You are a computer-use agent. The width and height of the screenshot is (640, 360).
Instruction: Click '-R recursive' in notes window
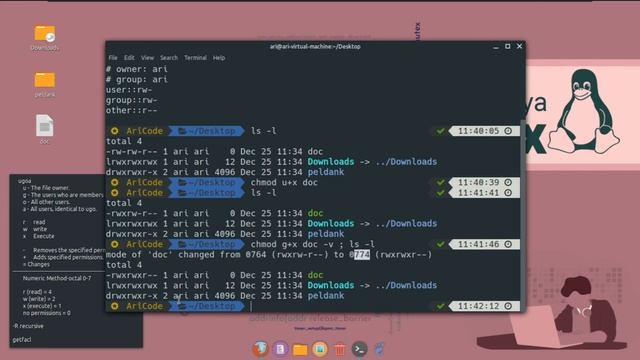pos(28,326)
